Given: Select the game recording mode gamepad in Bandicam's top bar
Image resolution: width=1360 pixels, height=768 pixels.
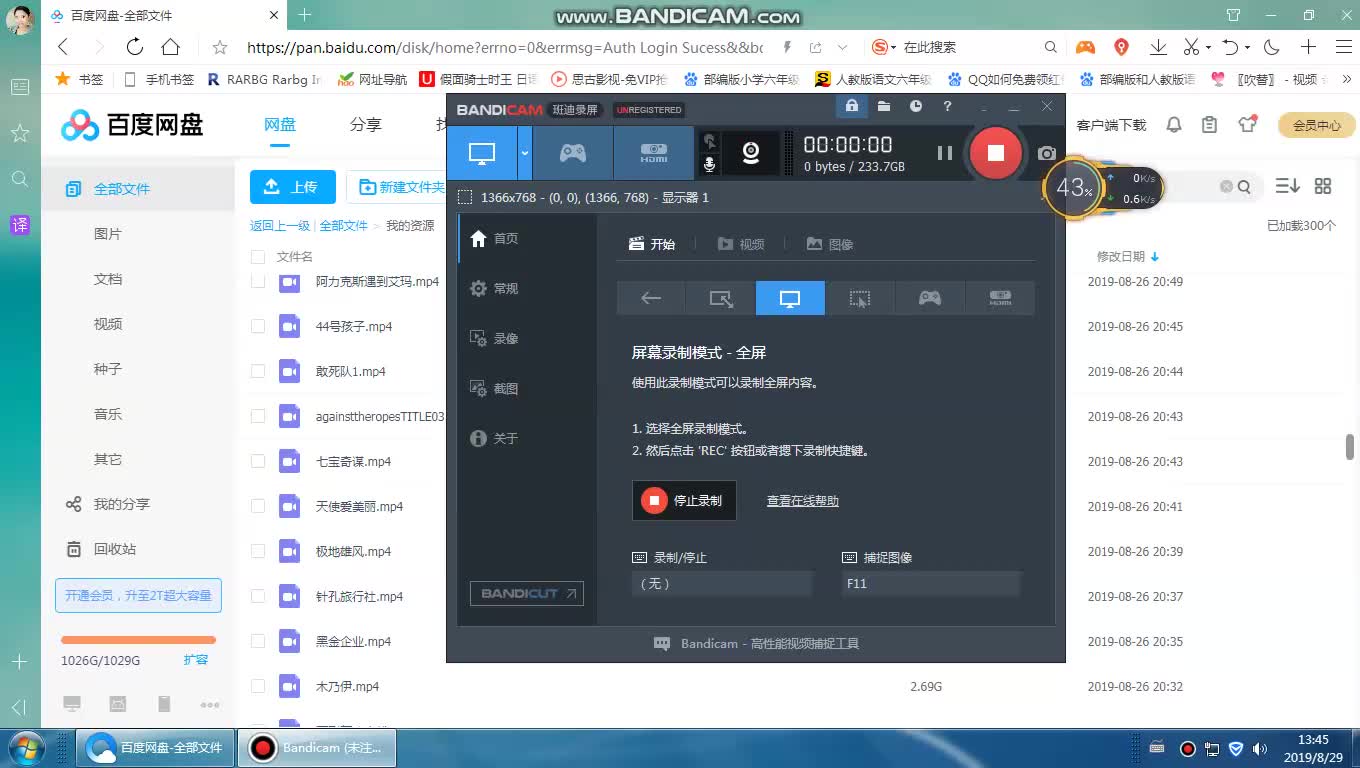Looking at the screenshot, I should 572,153.
